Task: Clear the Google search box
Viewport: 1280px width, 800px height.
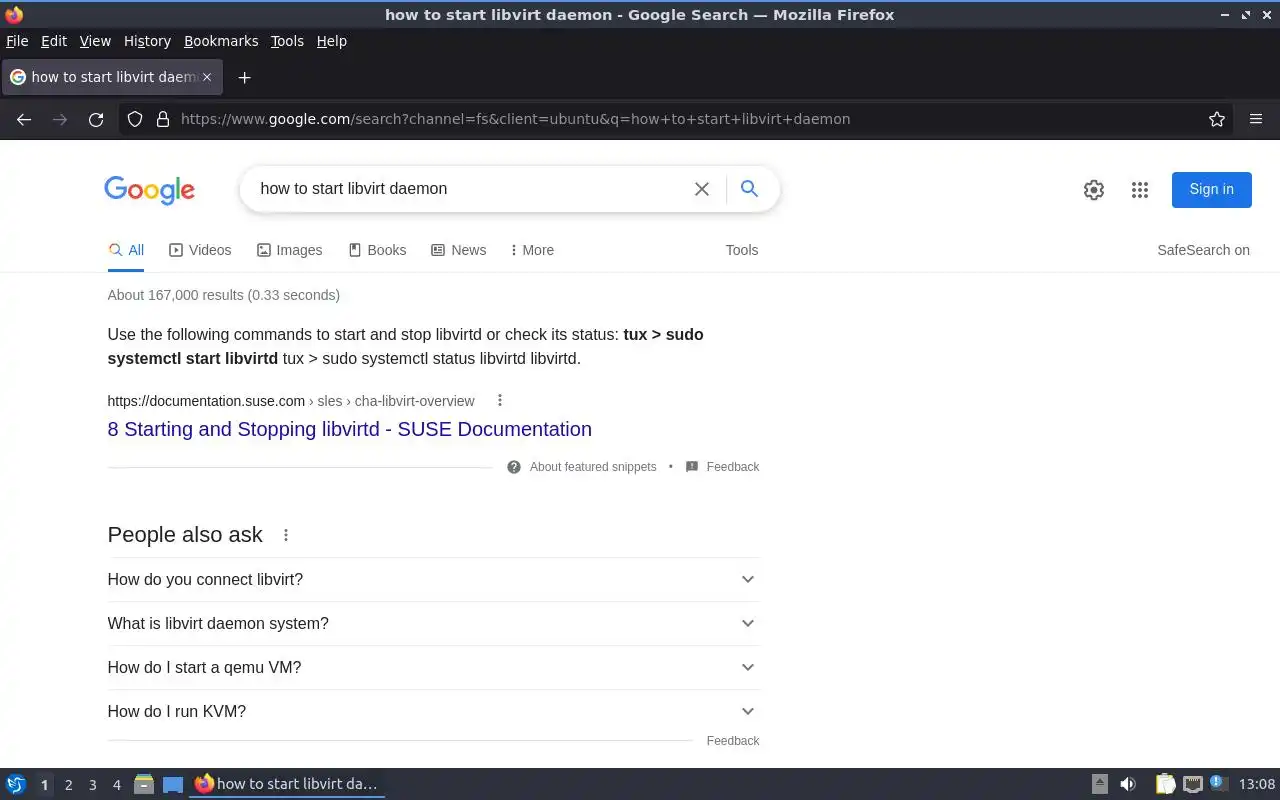Action: pyautogui.click(x=702, y=189)
